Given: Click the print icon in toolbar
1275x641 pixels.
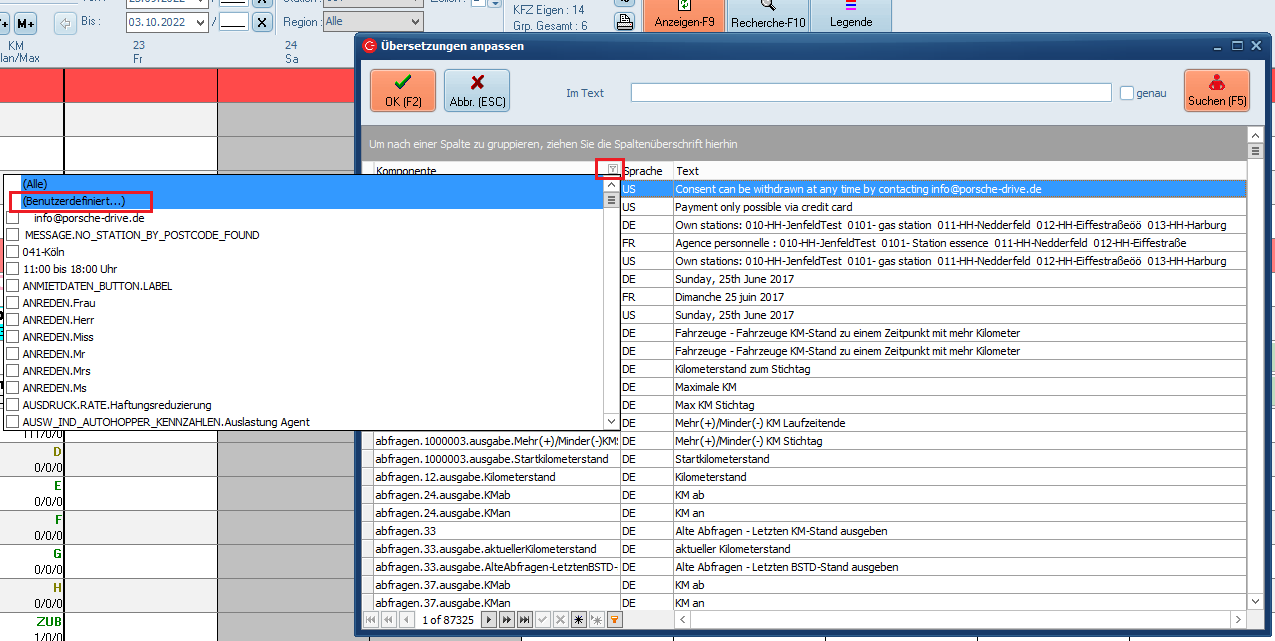Looking at the screenshot, I should click(x=624, y=22).
